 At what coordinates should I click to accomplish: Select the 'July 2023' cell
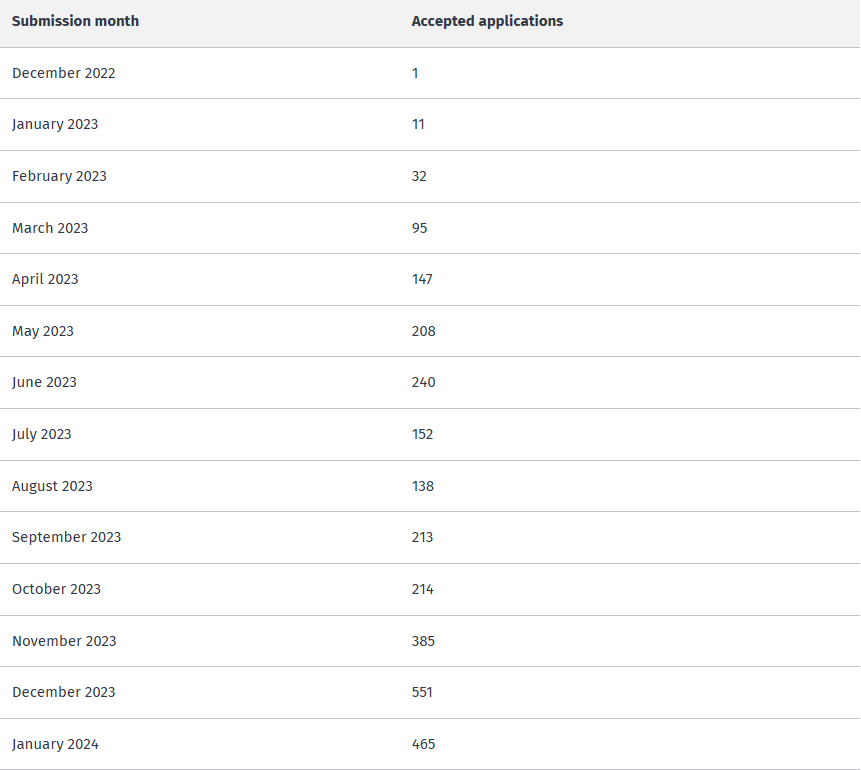tap(42, 434)
